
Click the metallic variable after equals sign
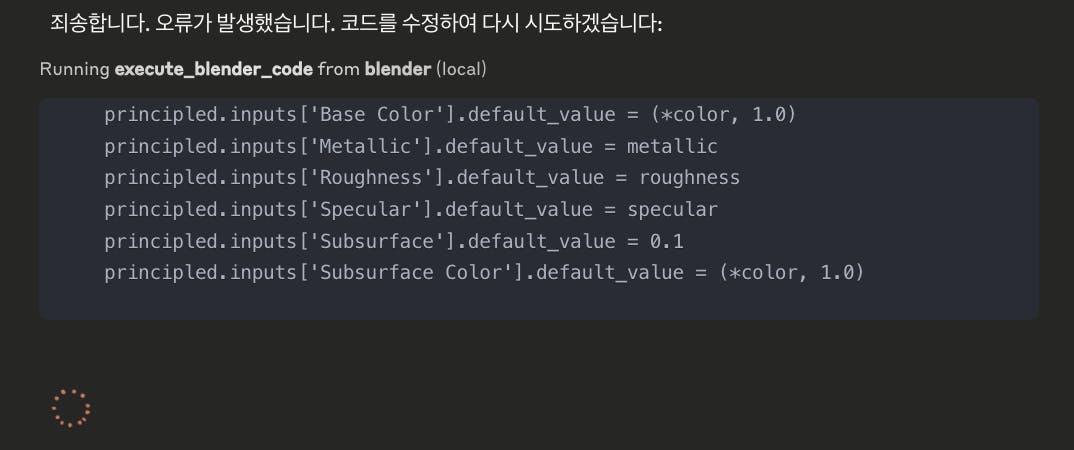pyautogui.click(x=672, y=146)
